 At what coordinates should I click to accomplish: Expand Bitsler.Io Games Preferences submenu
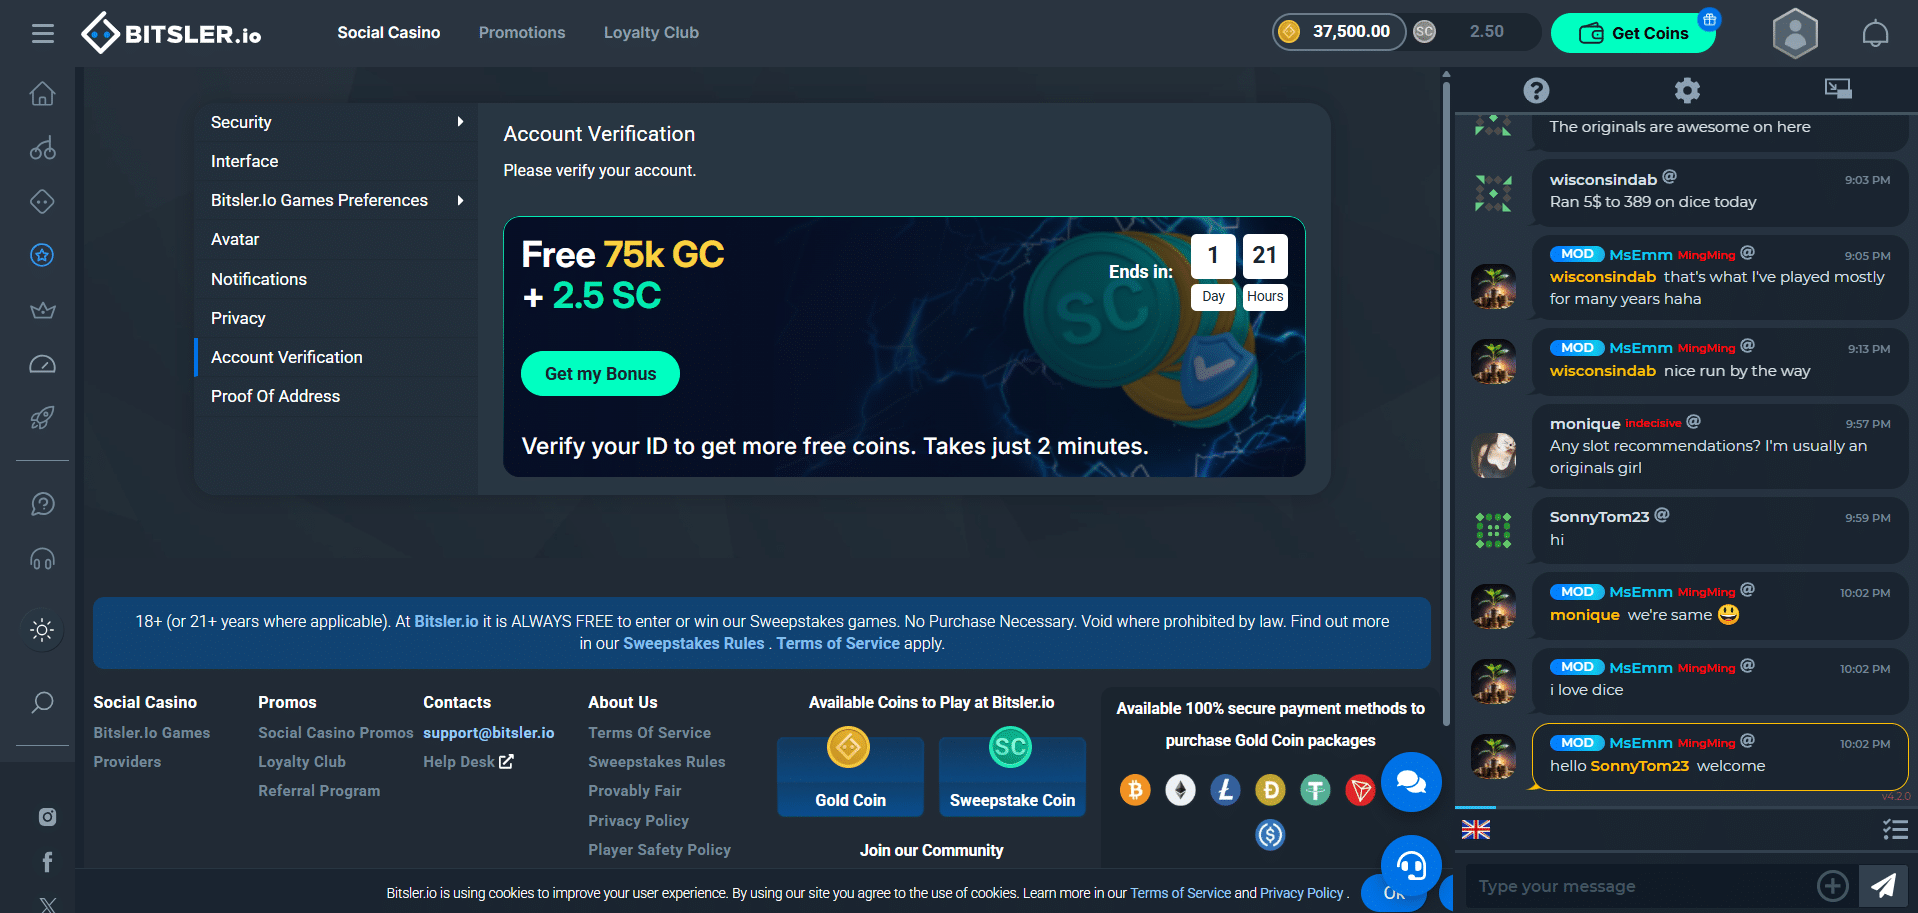pos(336,200)
